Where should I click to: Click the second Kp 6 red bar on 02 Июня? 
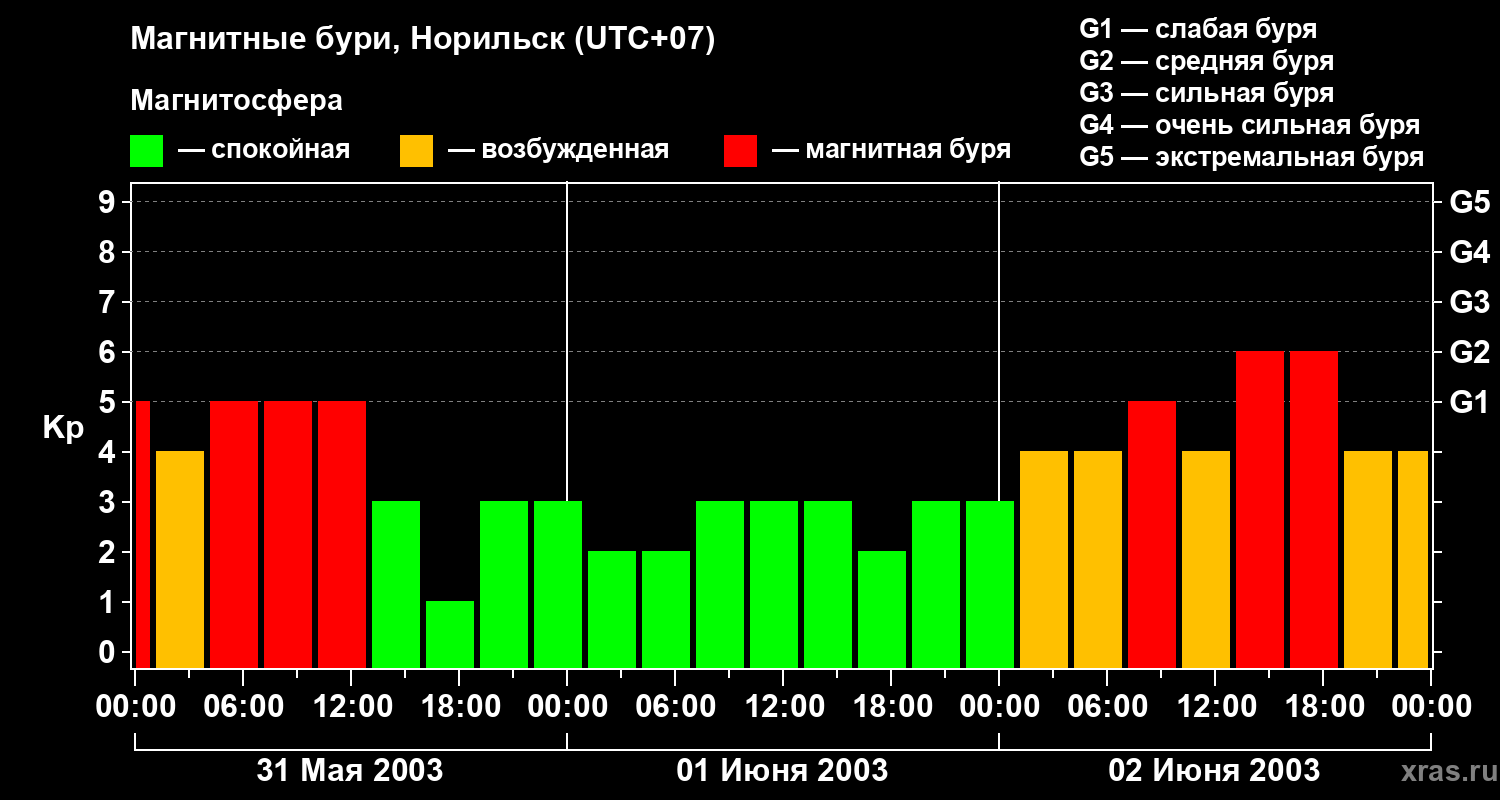1314,509
